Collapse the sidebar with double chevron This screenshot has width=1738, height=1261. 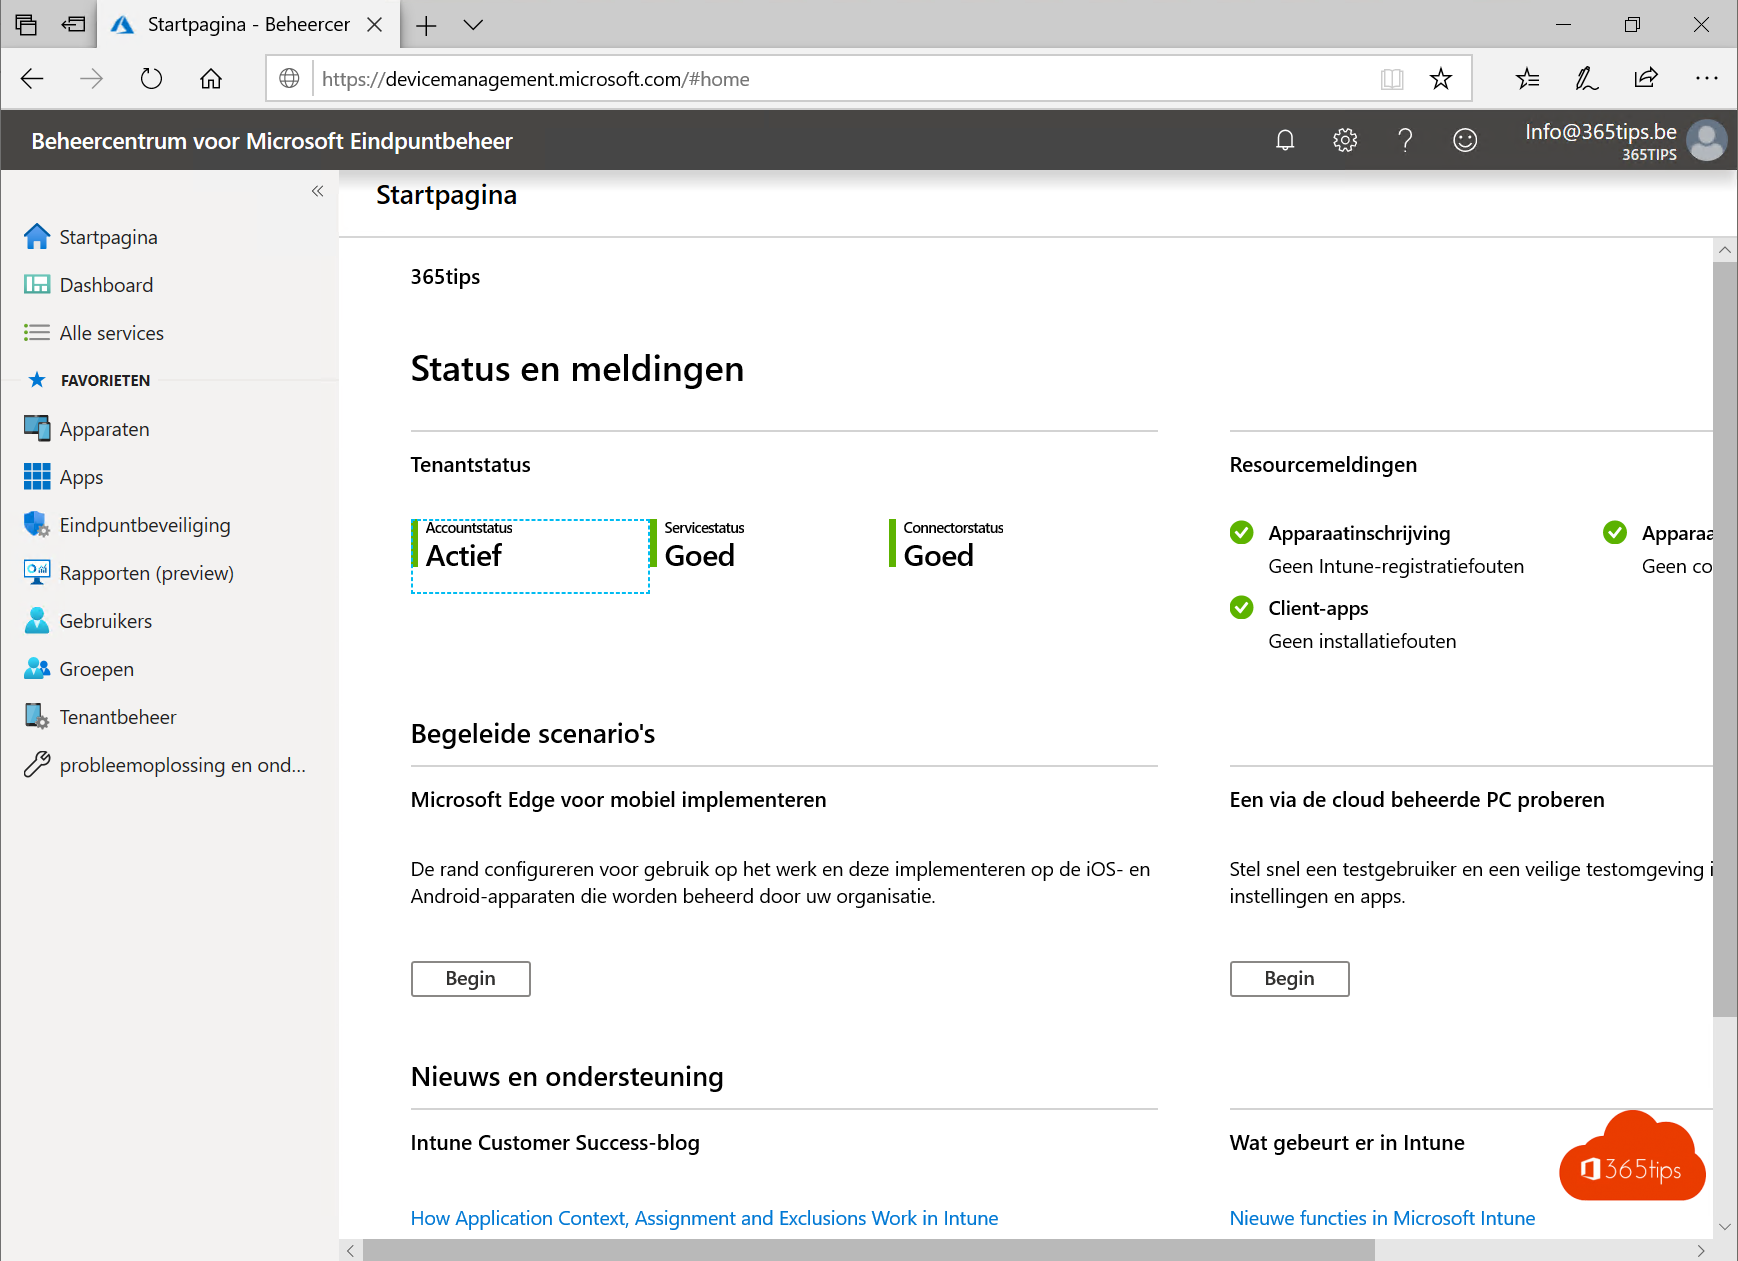[x=317, y=191]
